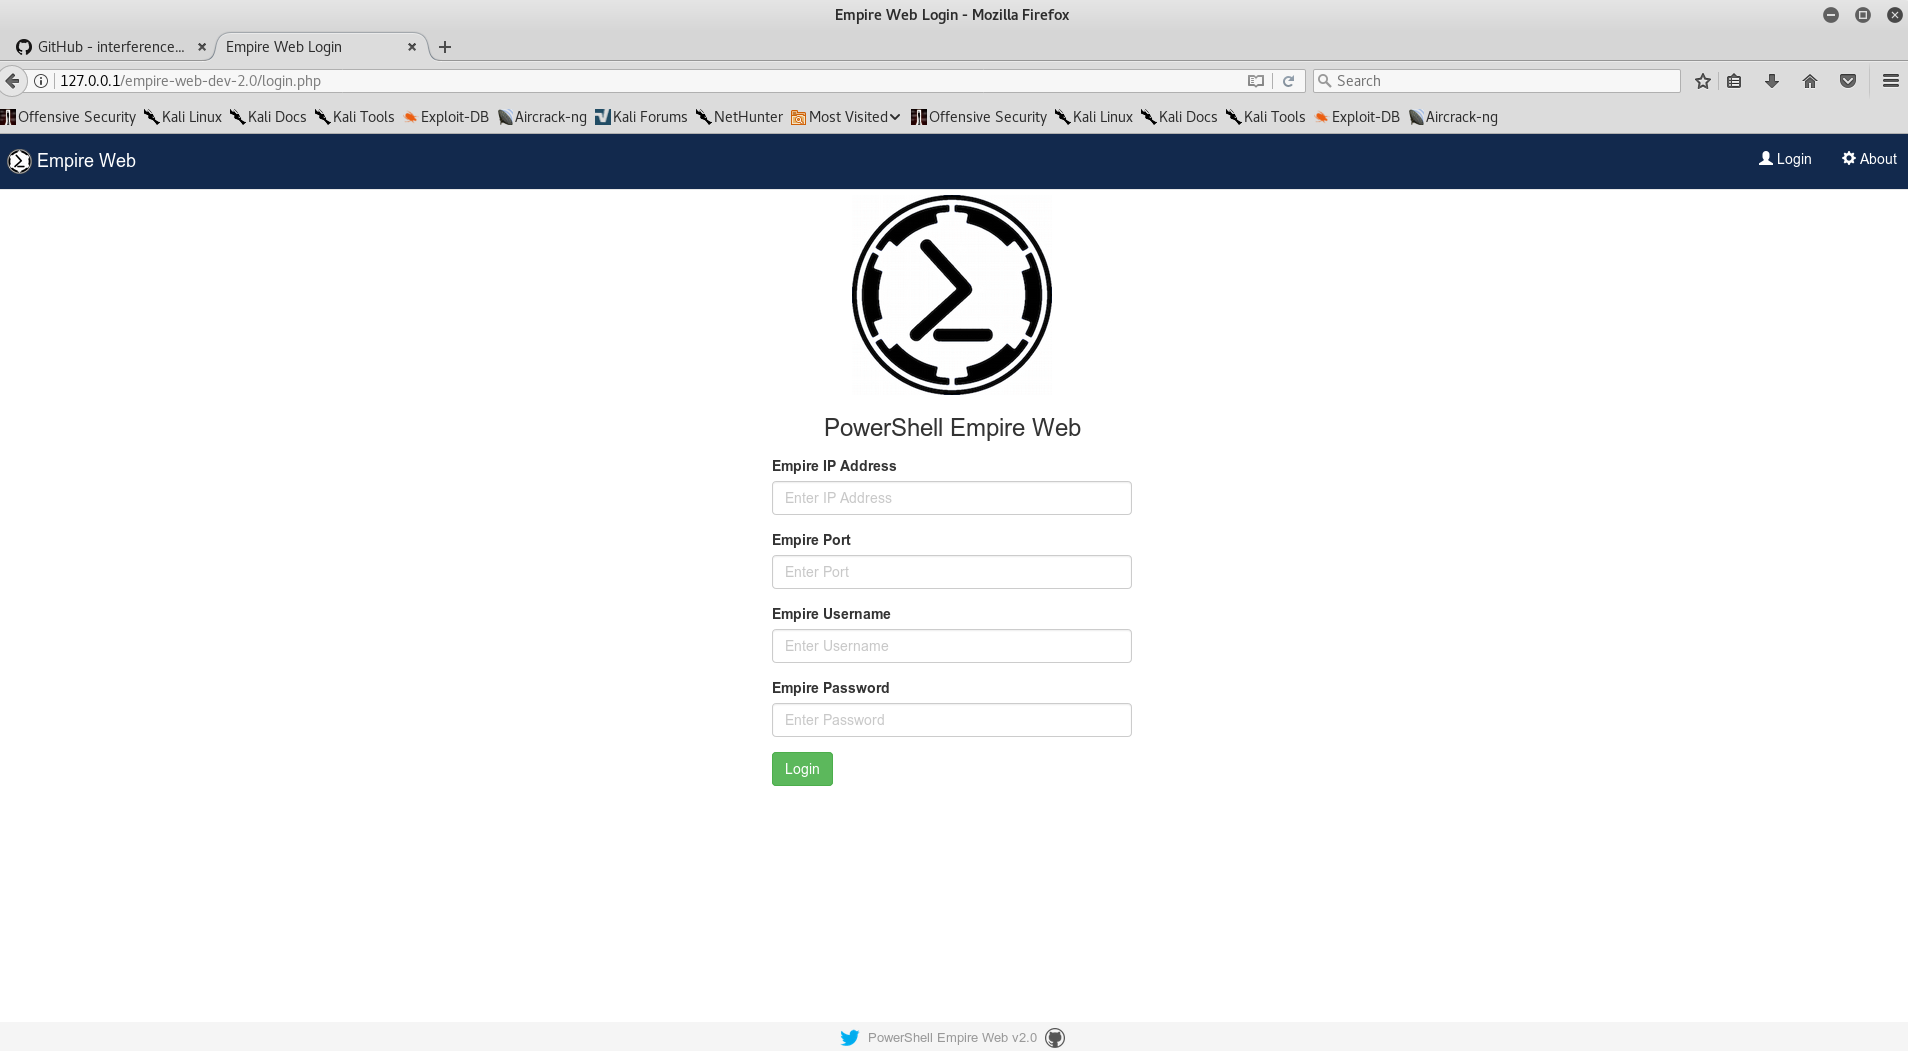Image resolution: width=1908 pixels, height=1051 pixels.
Task: Toggle reader view icon in address bar
Action: (x=1256, y=81)
